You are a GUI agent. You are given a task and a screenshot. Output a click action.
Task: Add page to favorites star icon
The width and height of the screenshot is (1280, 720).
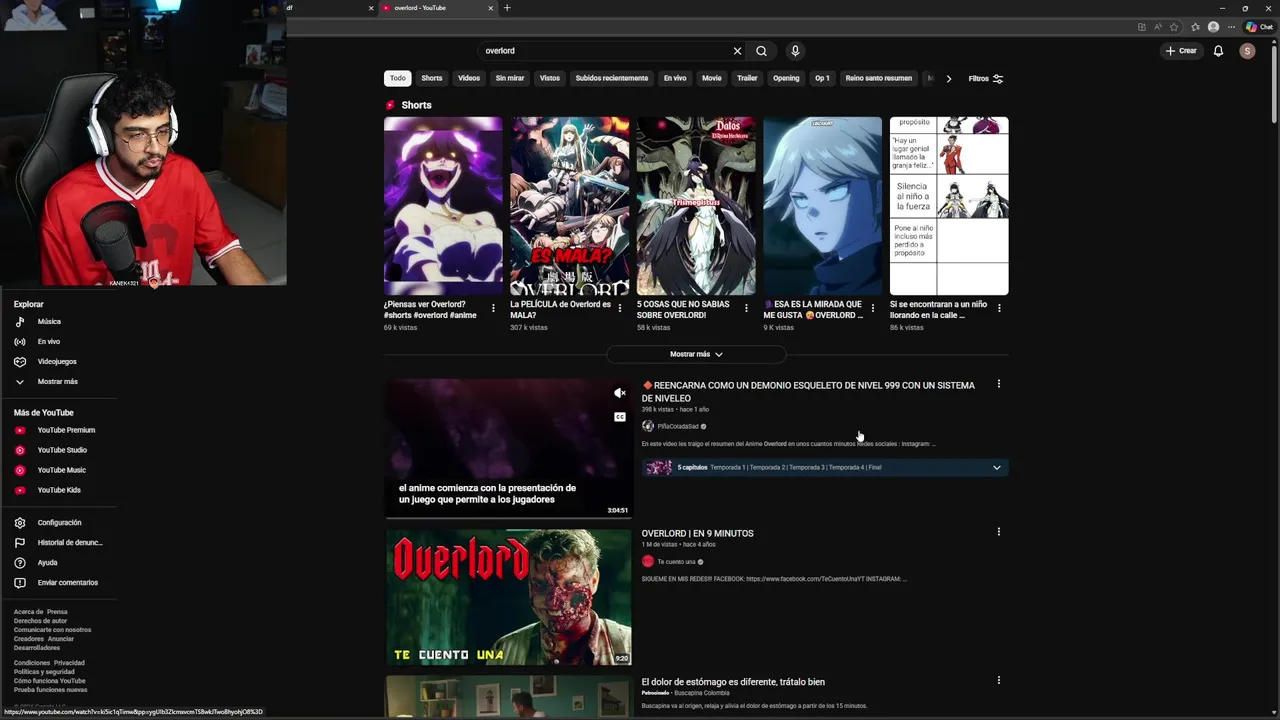pos(1174,27)
